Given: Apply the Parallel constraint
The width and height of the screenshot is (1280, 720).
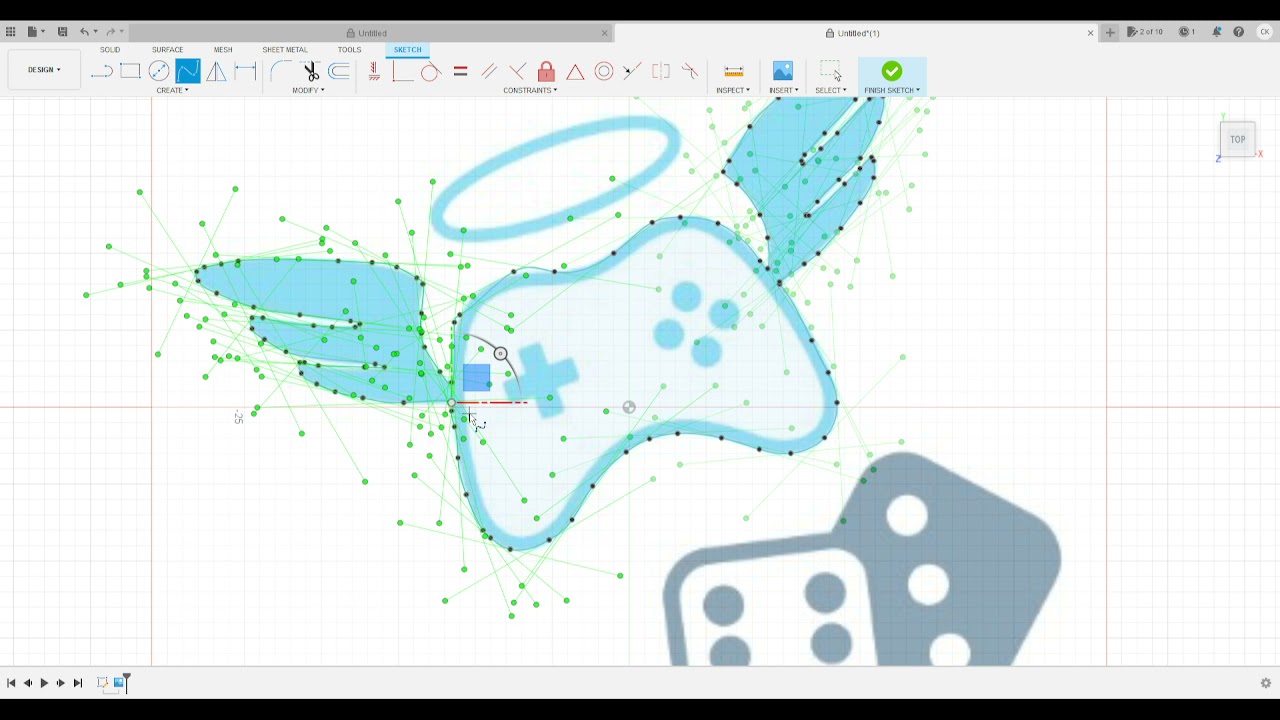Looking at the screenshot, I should pos(489,71).
